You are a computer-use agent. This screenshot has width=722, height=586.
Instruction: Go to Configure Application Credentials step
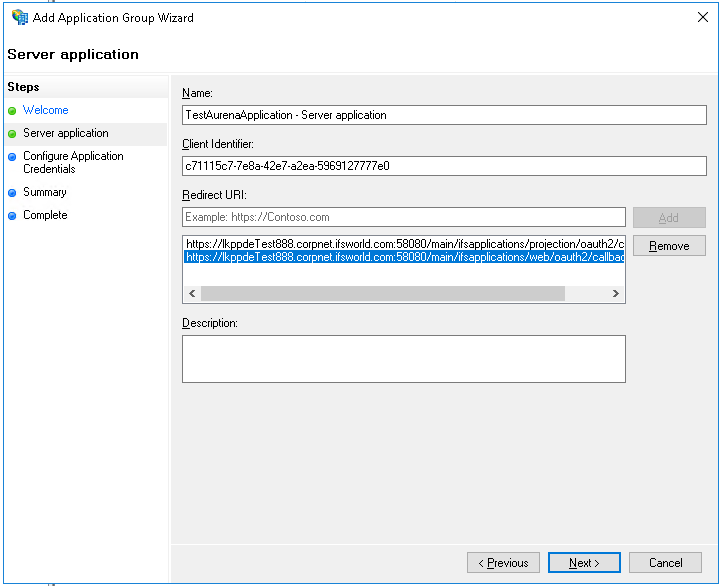coord(73,162)
